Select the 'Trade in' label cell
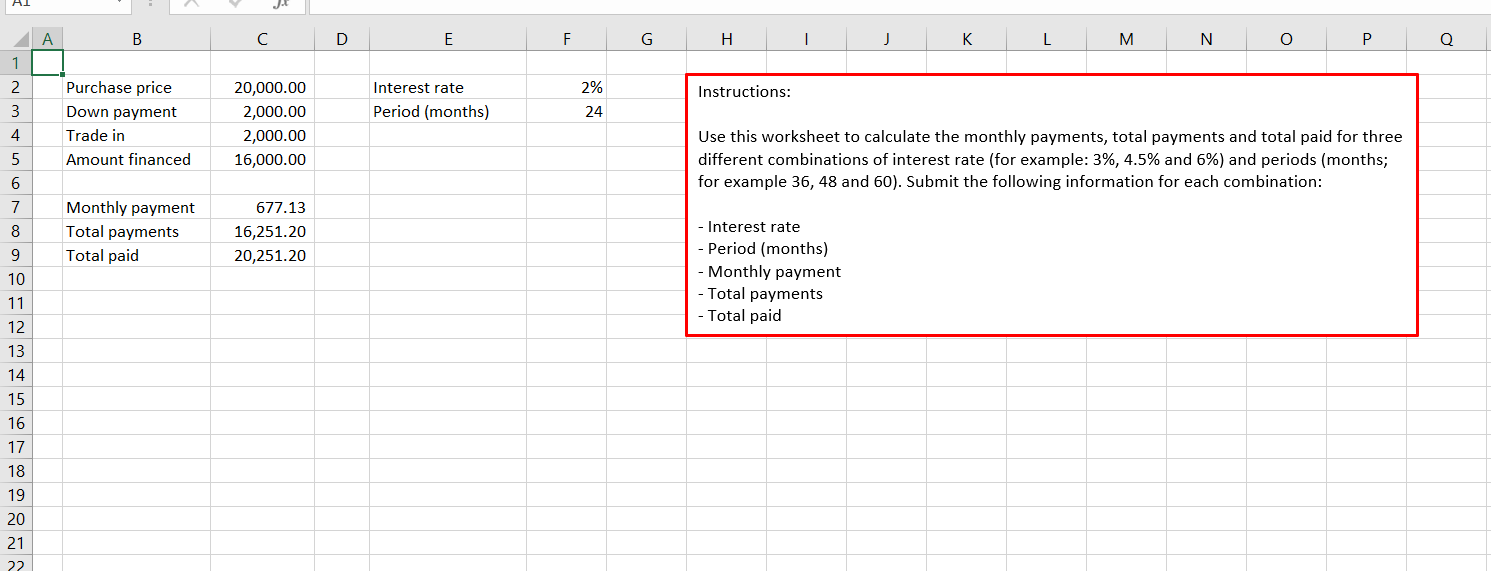The image size is (1491, 571). (137, 135)
